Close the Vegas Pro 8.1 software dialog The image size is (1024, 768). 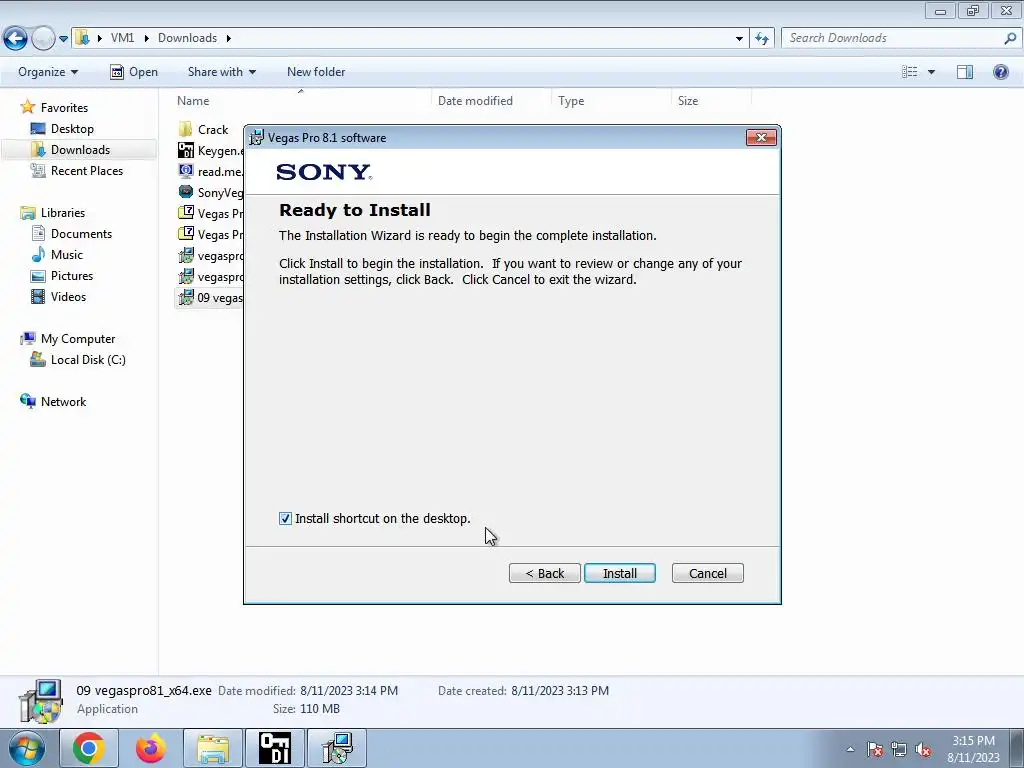tap(761, 137)
